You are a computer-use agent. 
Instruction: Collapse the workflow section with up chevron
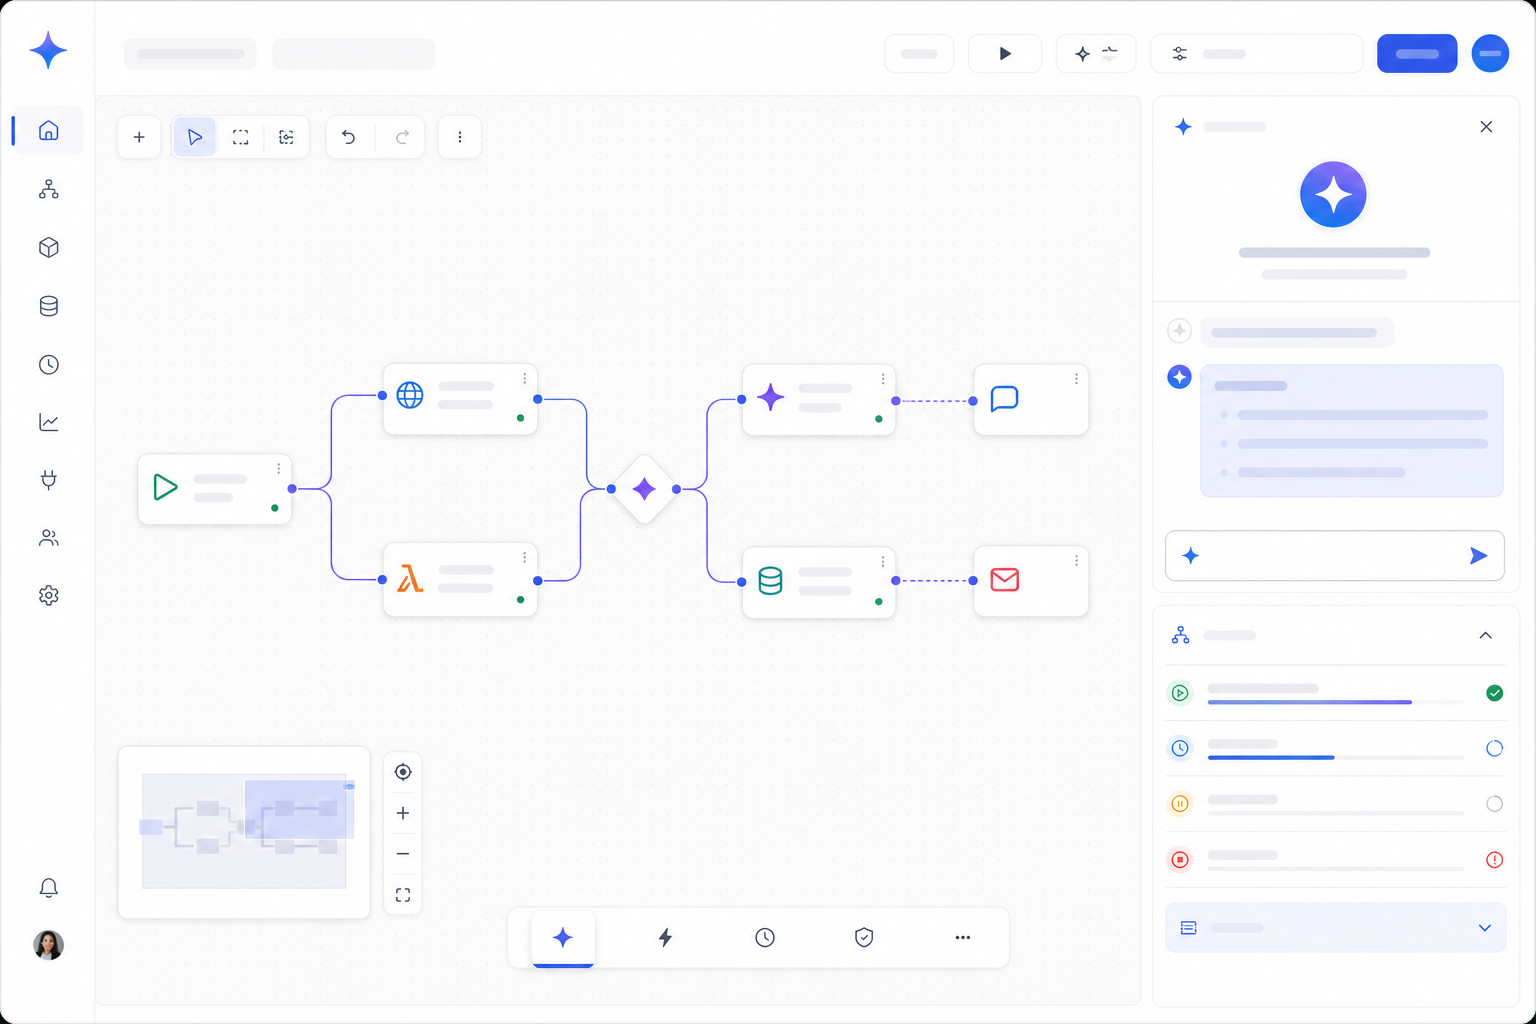pyautogui.click(x=1485, y=635)
